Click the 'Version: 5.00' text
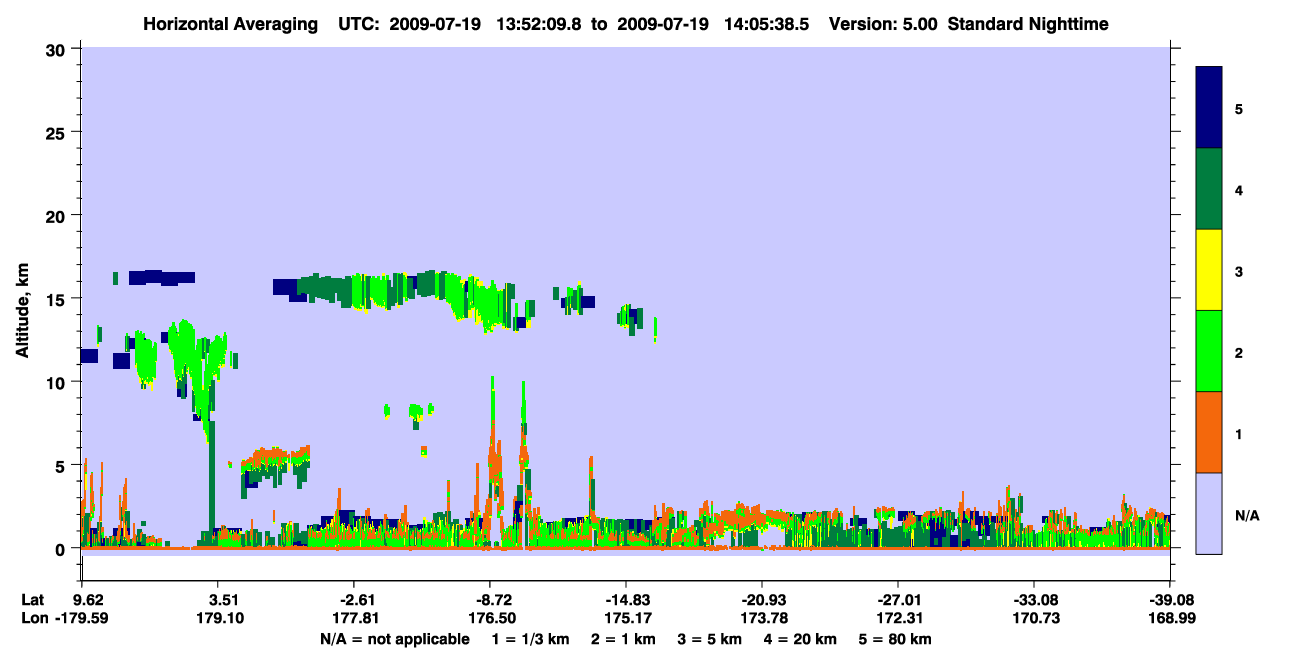 point(883,24)
